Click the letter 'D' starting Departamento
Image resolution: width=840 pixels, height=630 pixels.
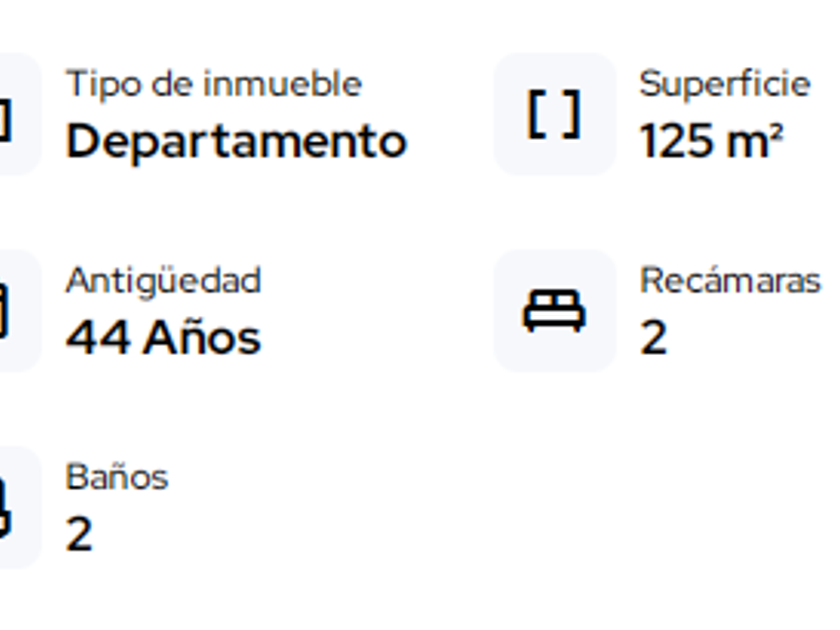tap(83, 141)
